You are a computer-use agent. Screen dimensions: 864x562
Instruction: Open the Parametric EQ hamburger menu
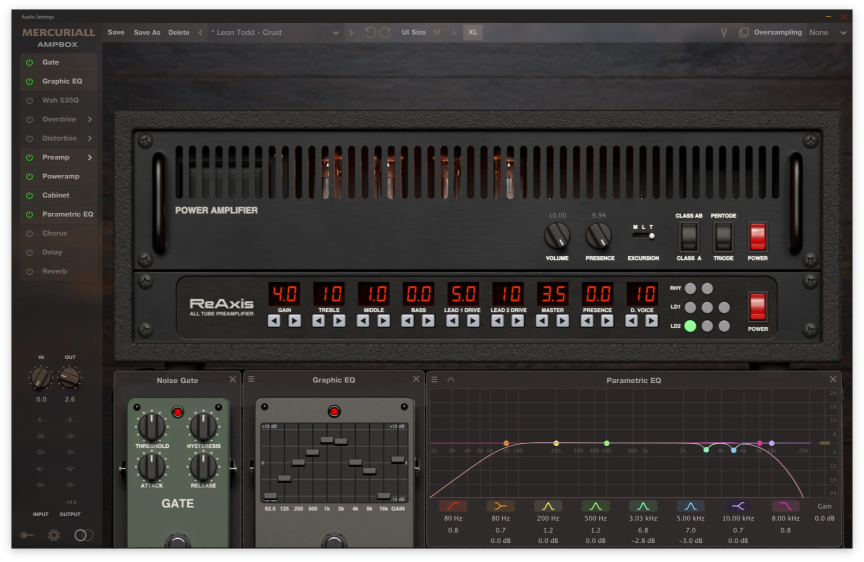pos(434,380)
